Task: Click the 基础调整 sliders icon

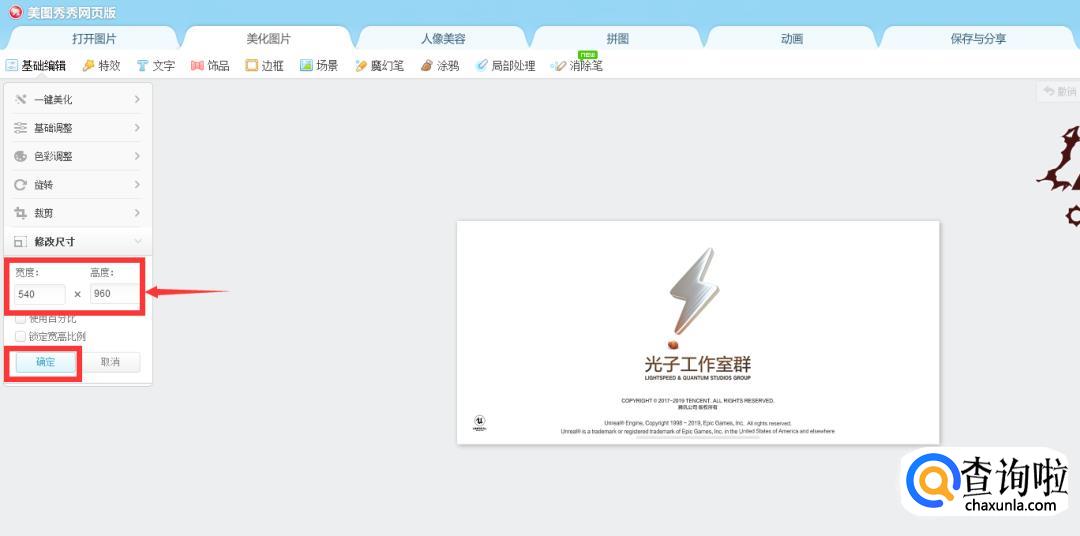Action: point(21,128)
